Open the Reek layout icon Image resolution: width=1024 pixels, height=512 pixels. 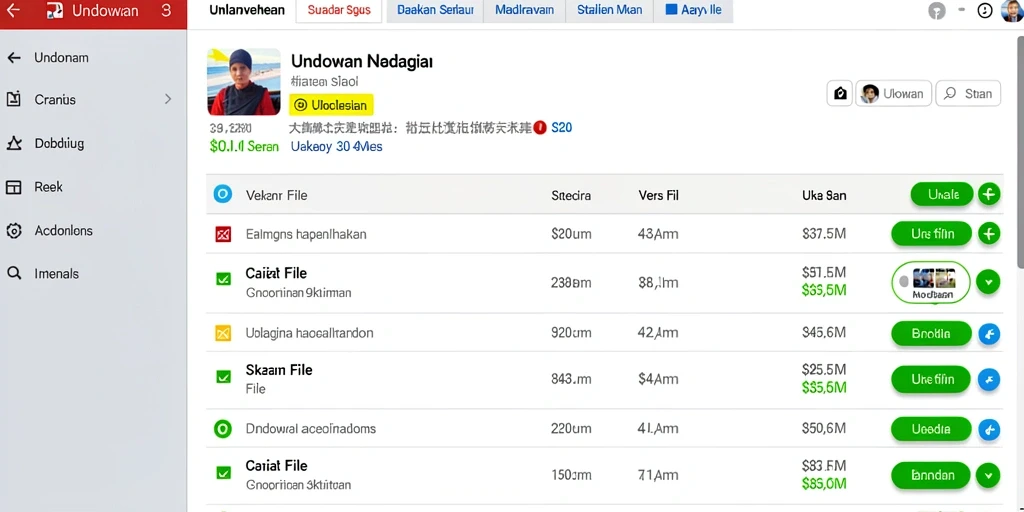click(14, 187)
